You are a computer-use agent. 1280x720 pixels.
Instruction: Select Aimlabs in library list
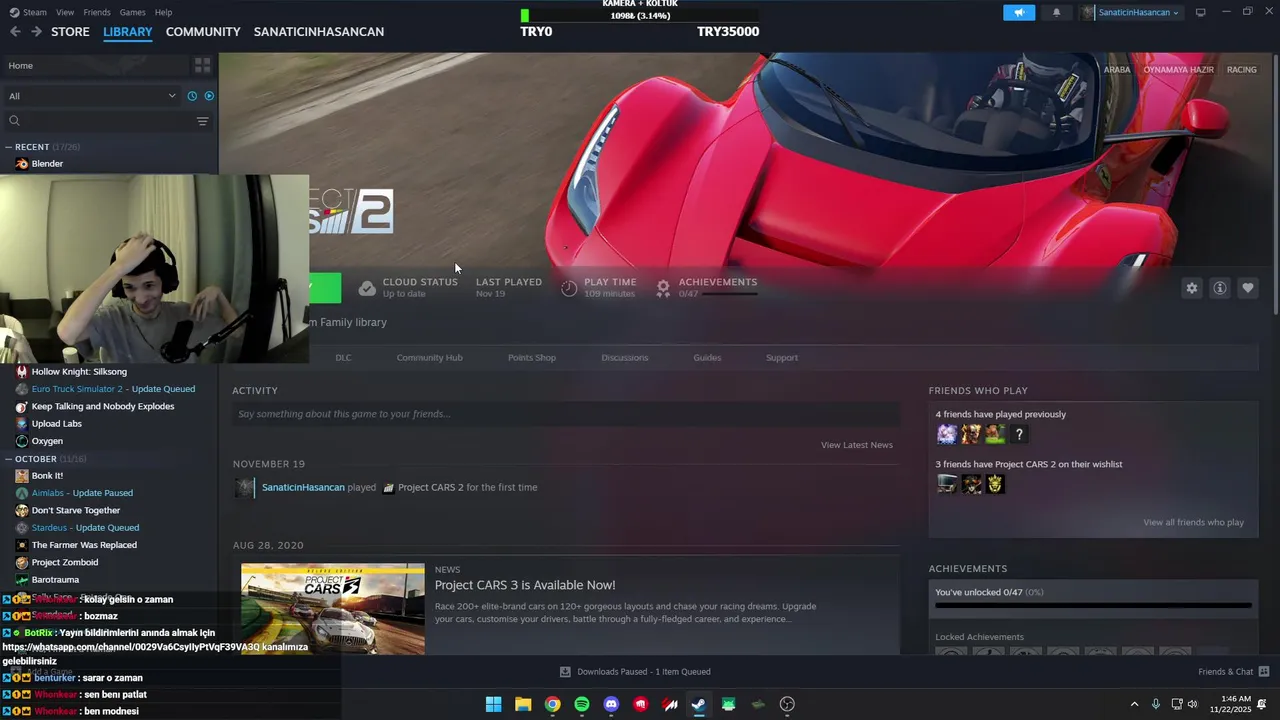click(82, 493)
